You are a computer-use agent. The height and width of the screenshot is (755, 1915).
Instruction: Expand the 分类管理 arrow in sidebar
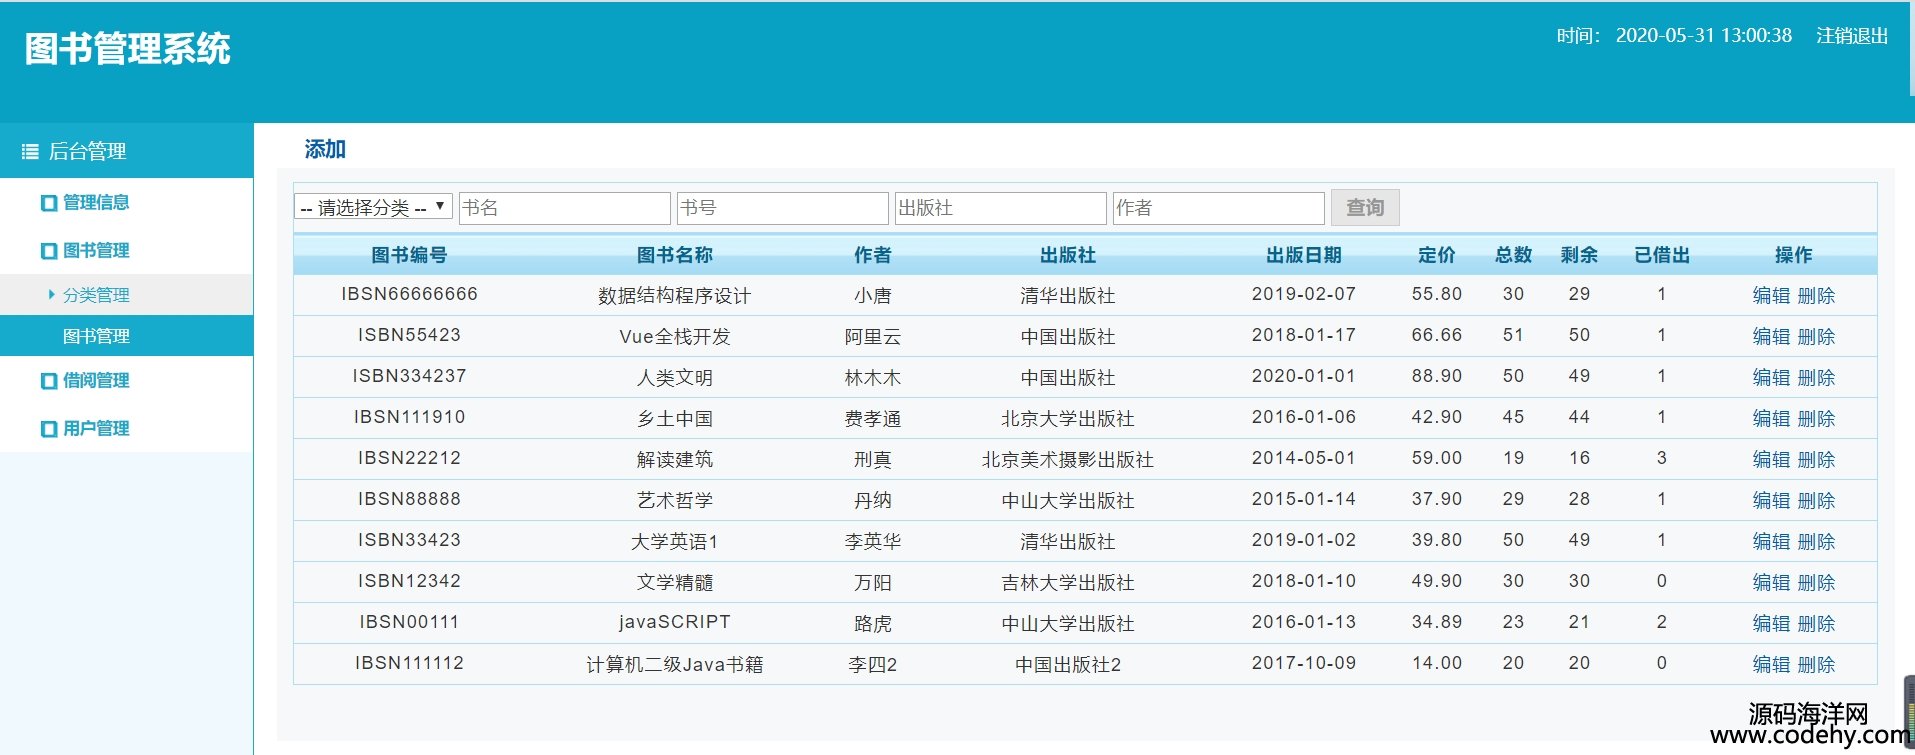pos(51,295)
